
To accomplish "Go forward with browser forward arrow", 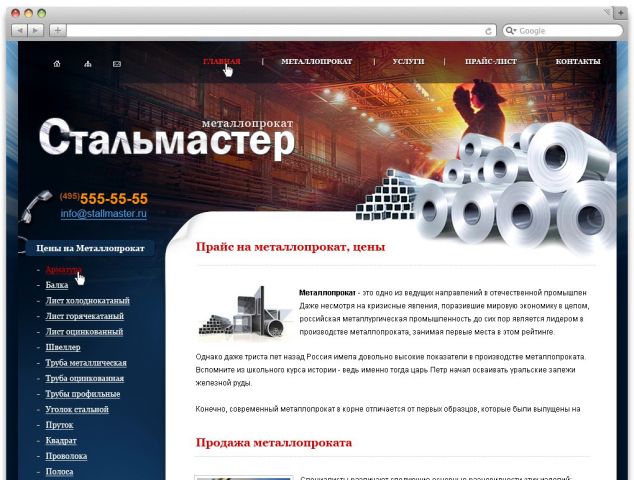I will (x=36, y=30).
